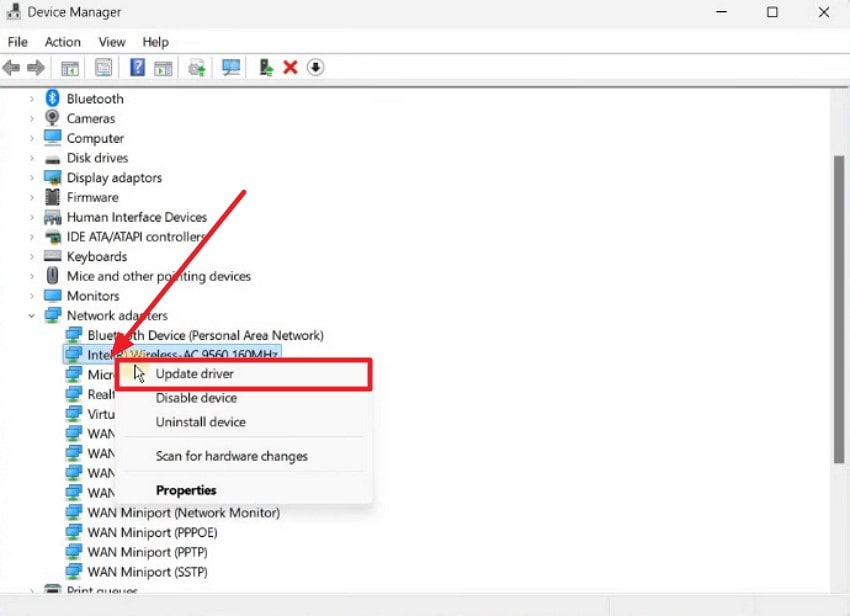
Task: Expand the Display adaptors tree node
Action: pyautogui.click(x=30, y=177)
